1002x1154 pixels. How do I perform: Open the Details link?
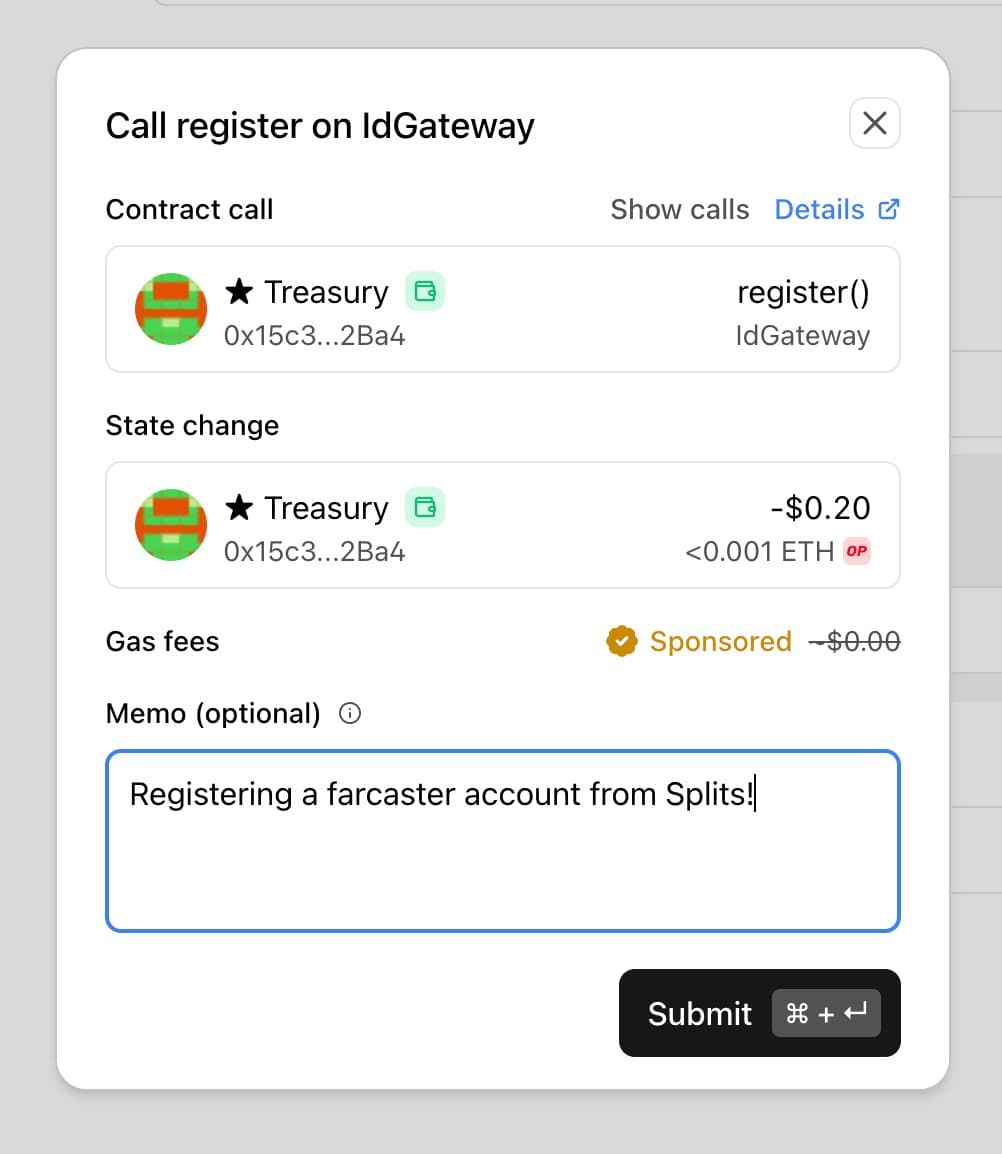coord(820,210)
